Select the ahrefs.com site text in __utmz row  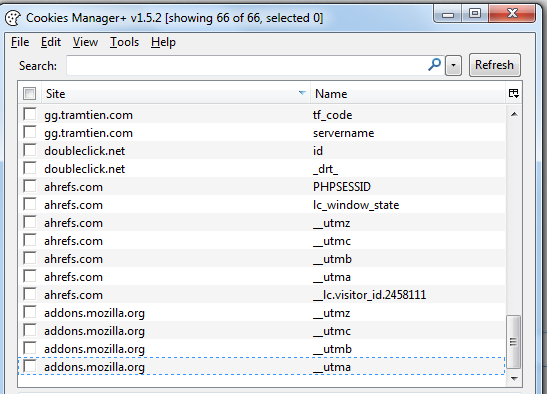tap(74, 223)
